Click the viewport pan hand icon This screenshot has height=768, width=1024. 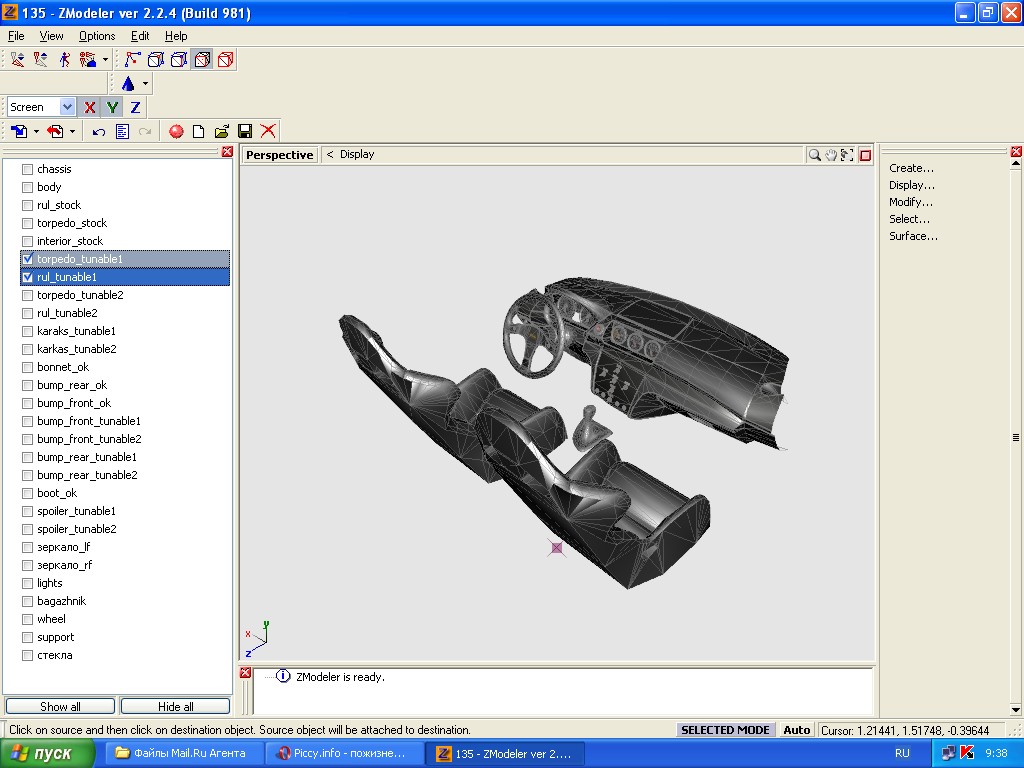[x=831, y=155]
